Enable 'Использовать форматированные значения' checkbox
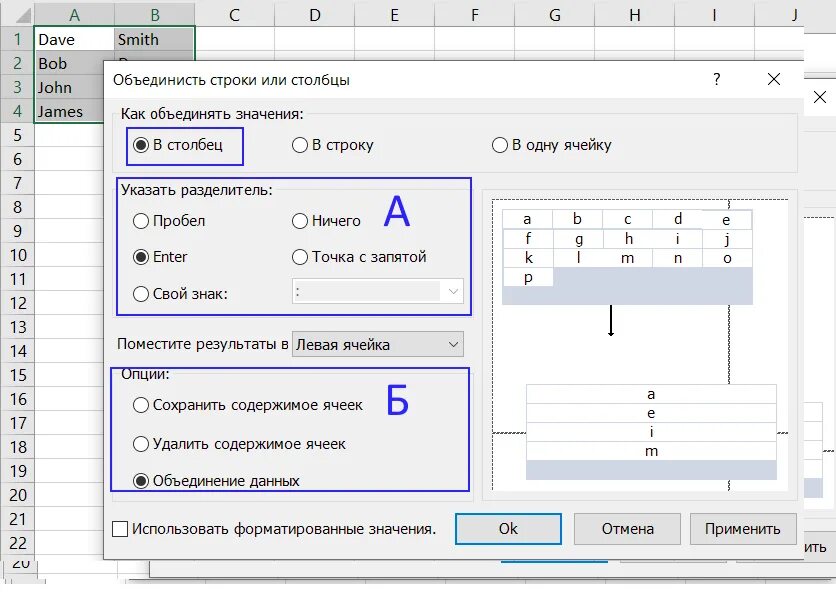This screenshot has height=600, width=836. click(120, 529)
